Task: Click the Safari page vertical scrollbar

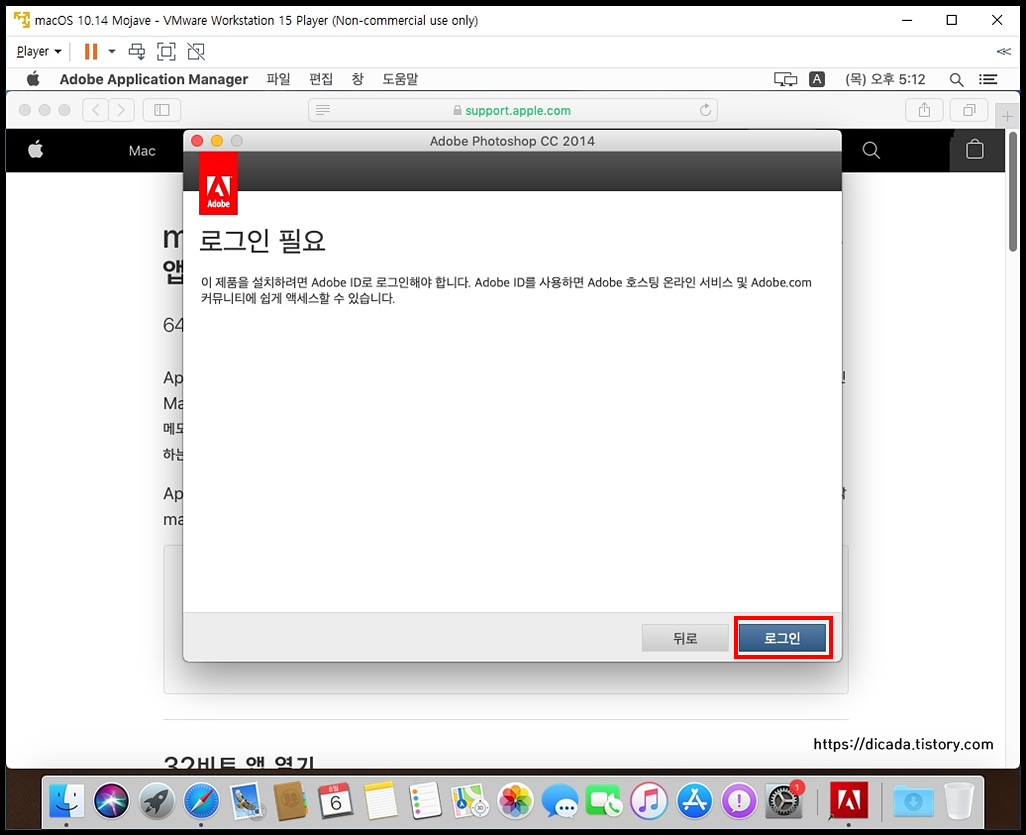Action: (x=1013, y=192)
